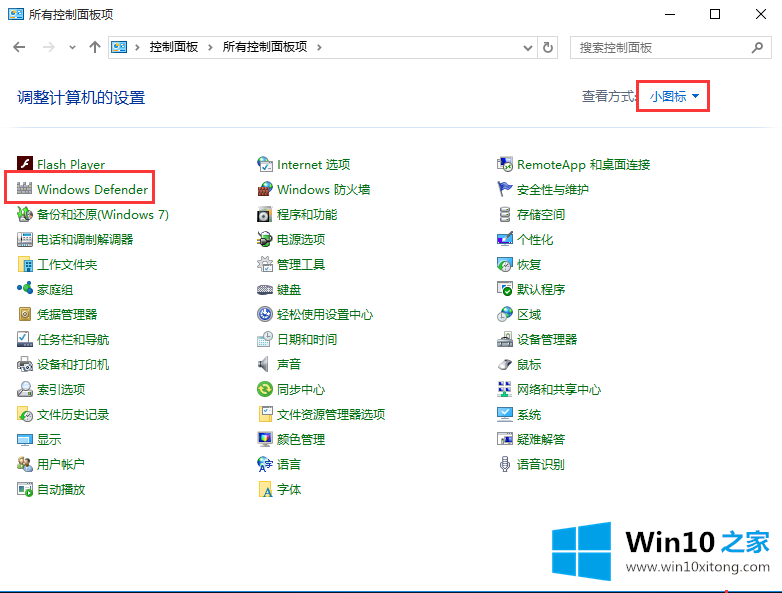Screen dimensions: 782x593
Task: Open the 凭据管理器 safe icon
Action: pos(24,314)
